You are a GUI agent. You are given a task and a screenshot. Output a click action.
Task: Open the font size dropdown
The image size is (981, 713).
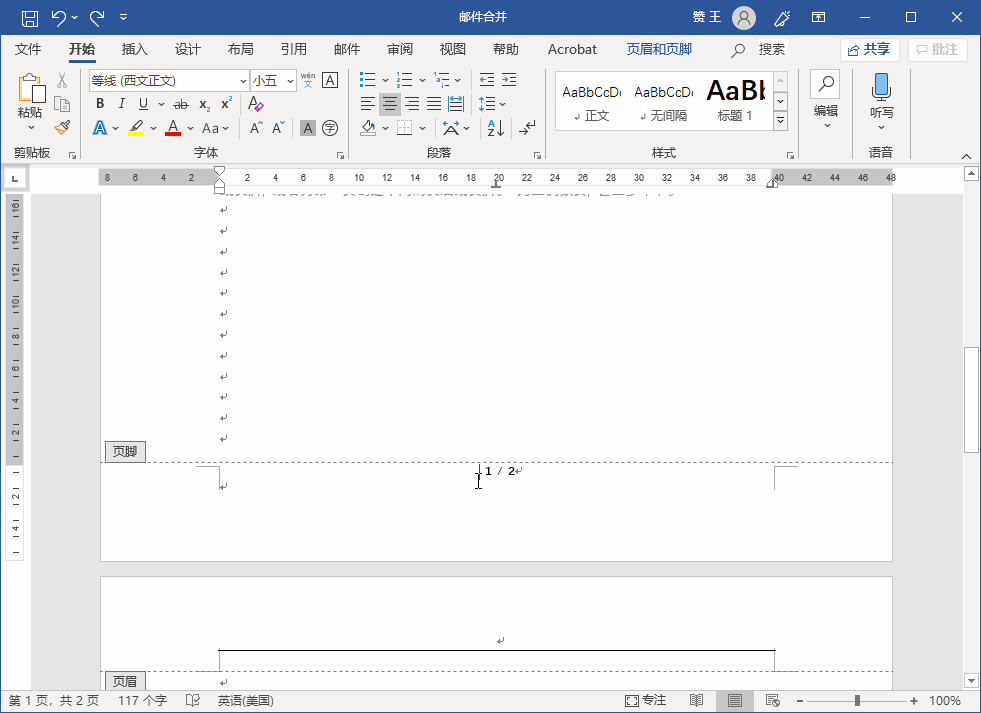coord(291,81)
